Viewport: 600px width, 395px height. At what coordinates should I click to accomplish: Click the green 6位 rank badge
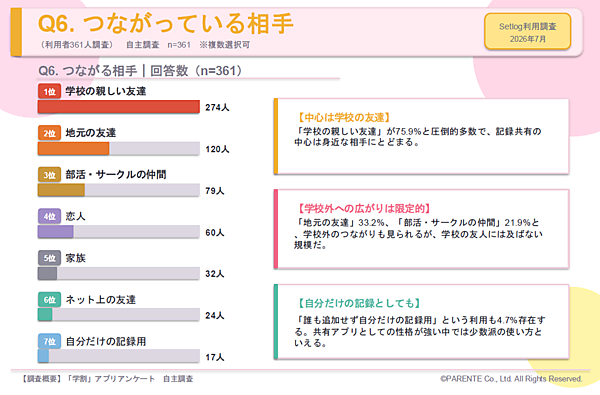coord(49,300)
